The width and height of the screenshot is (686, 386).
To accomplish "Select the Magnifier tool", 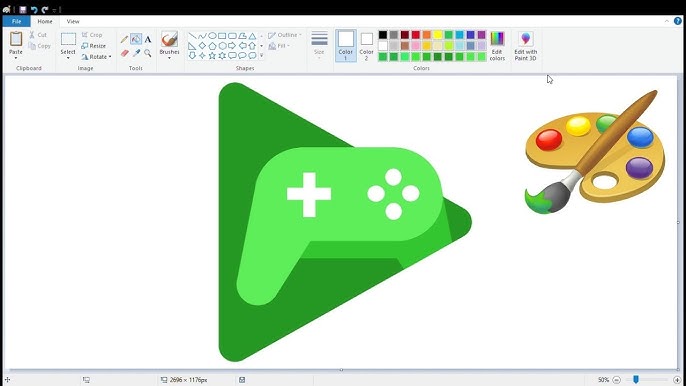I will 148,53.
